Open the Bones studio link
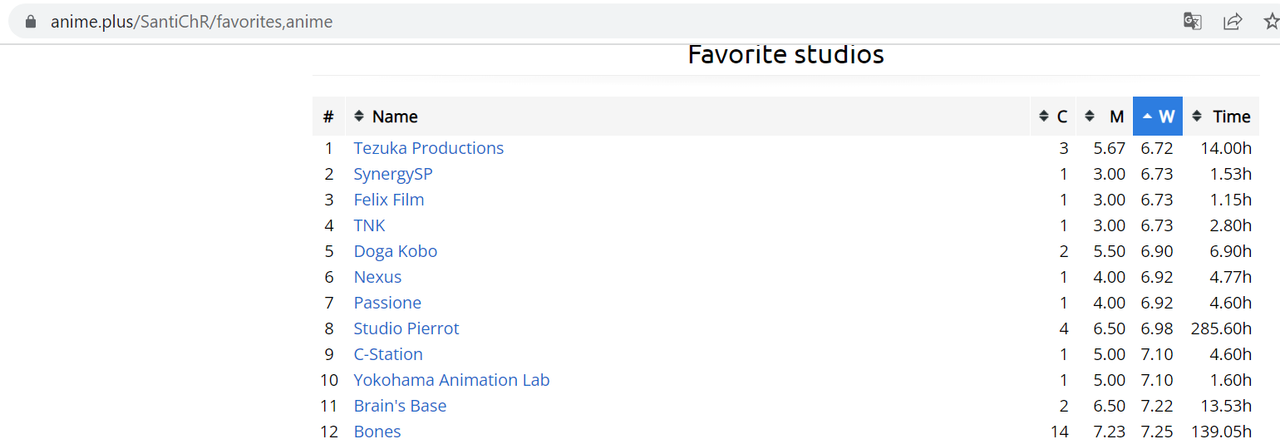The image size is (1280, 445). coord(377,432)
